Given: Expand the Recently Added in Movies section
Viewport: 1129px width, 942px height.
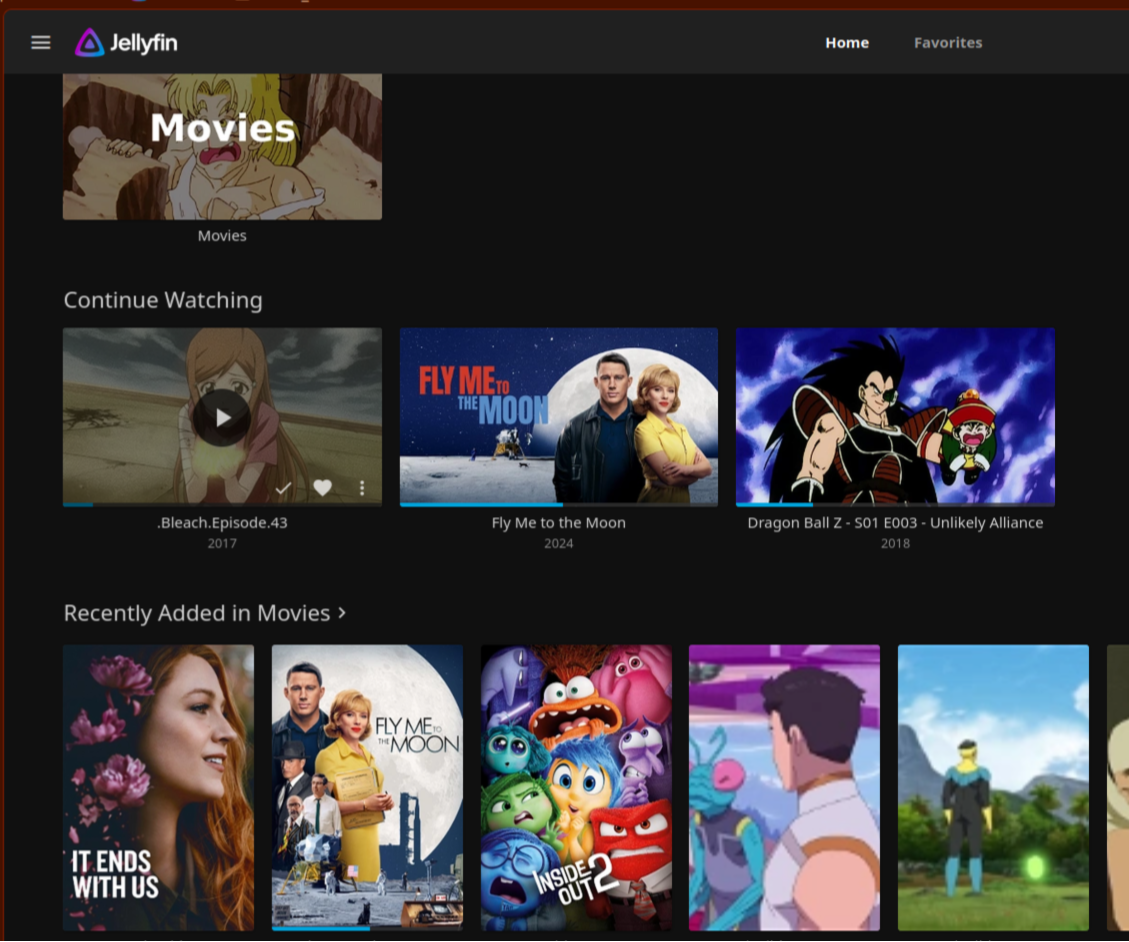Looking at the screenshot, I should point(205,613).
